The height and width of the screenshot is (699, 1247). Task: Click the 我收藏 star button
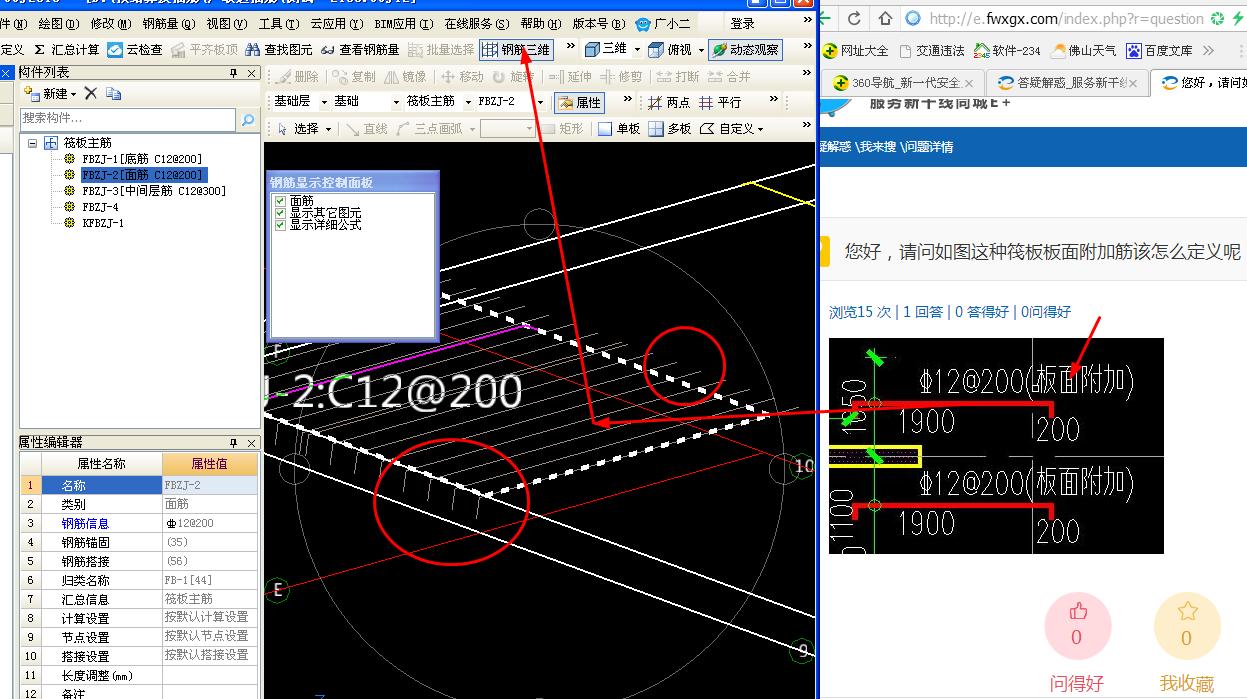(x=1187, y=627)
